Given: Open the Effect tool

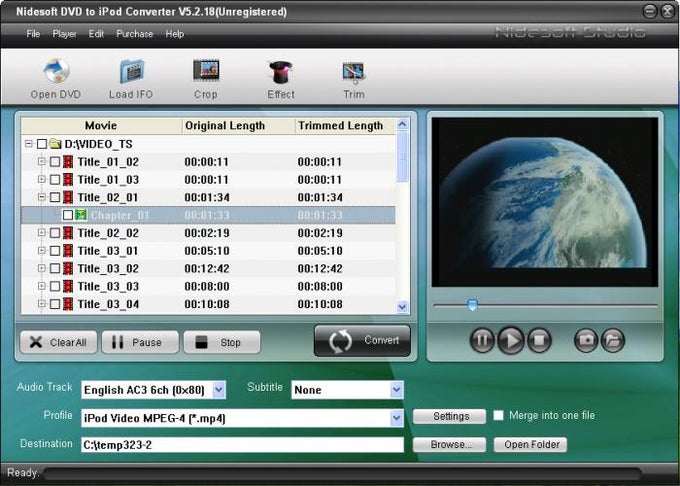Looking at the screenshot, I should coord(281,78).
